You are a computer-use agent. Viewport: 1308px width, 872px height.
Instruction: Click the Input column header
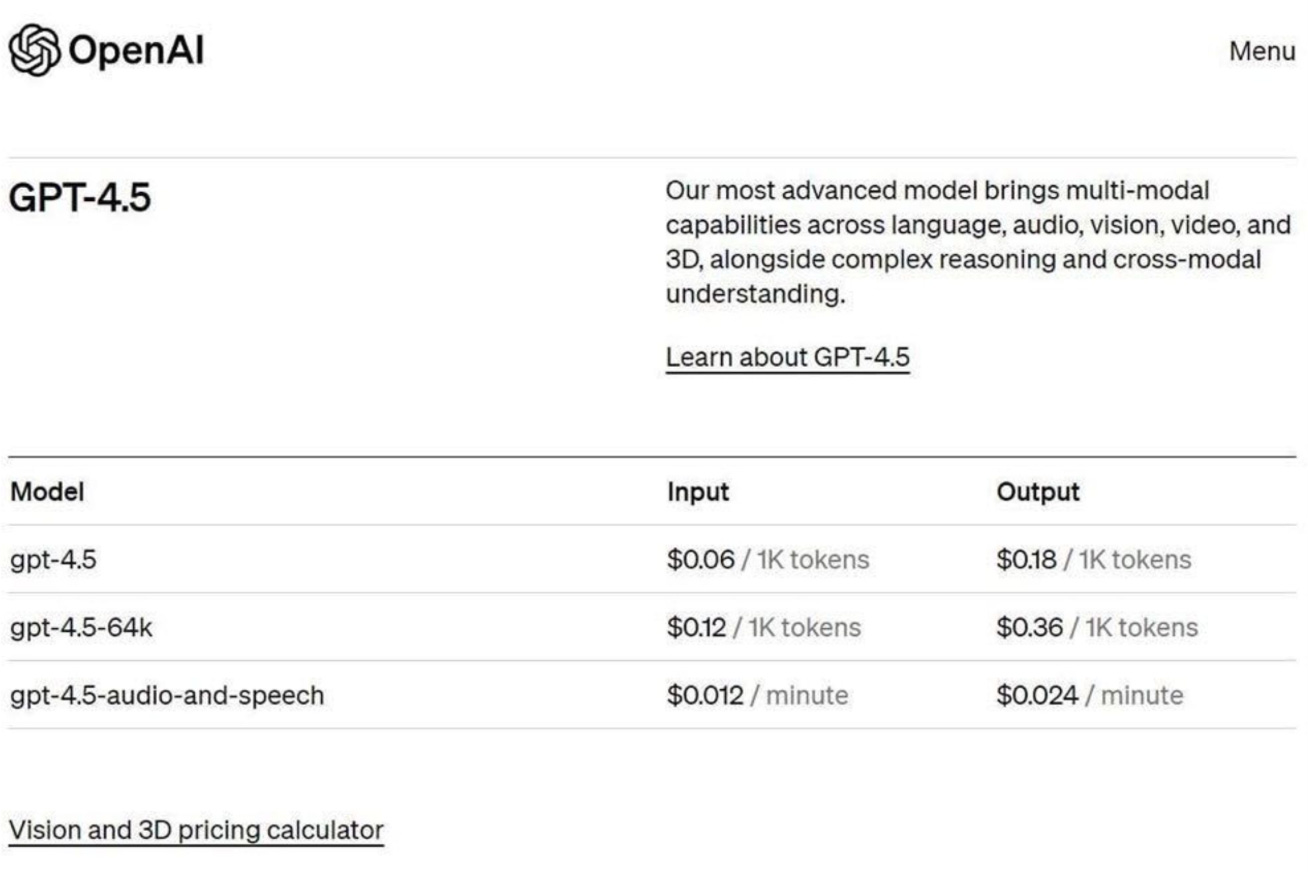(x=698, y=492)
